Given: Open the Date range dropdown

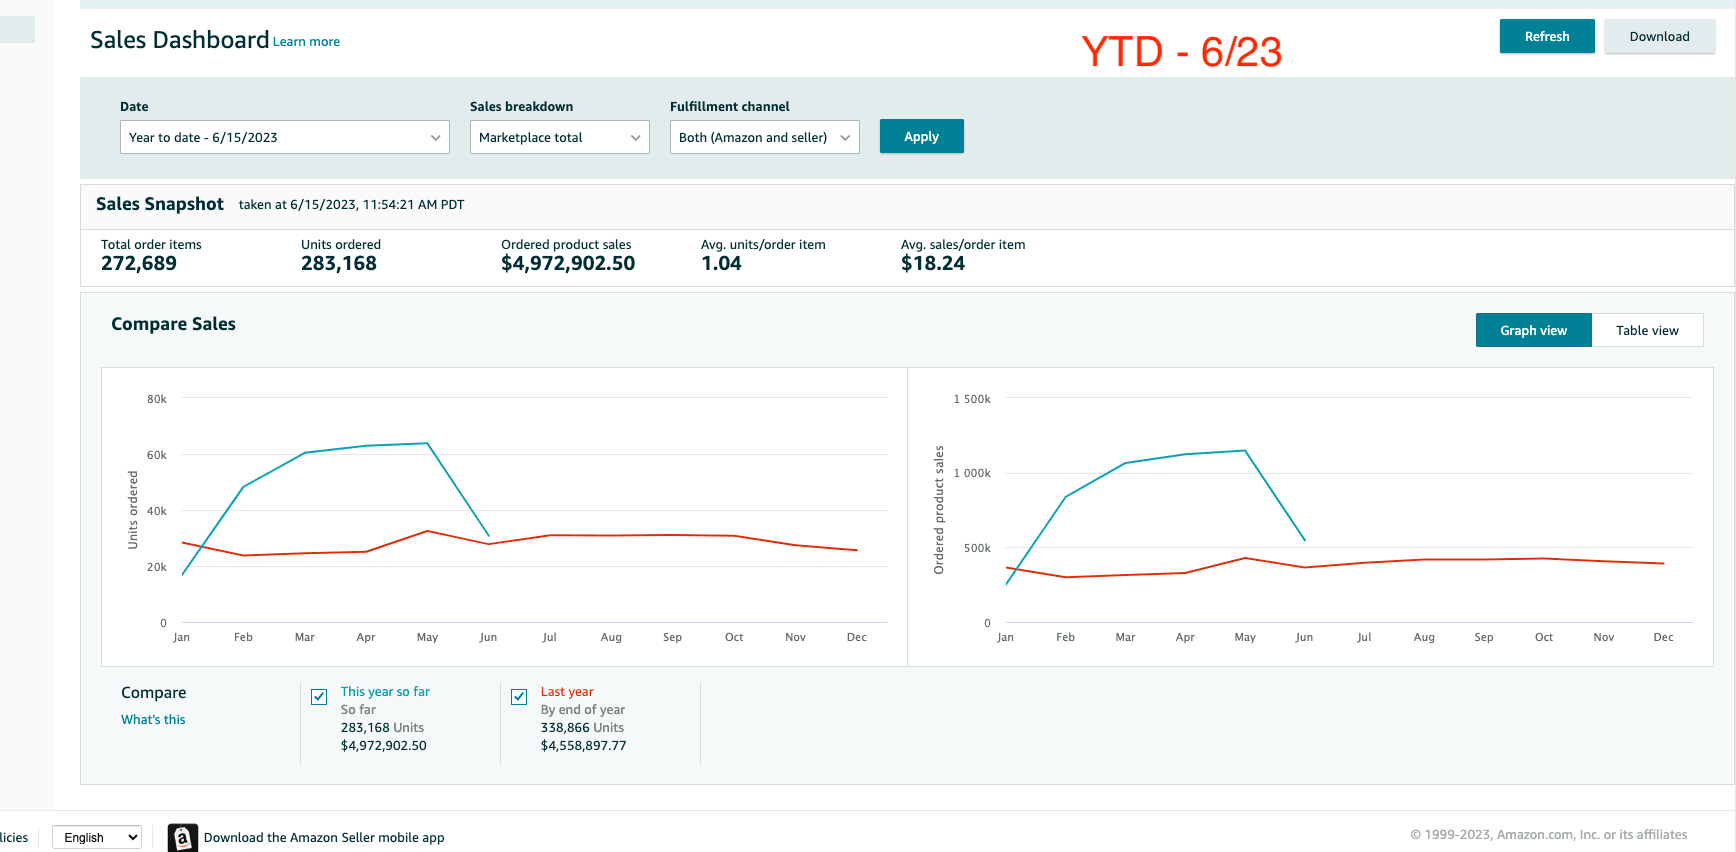Looking at the screenshot, I should pos(284,137).
